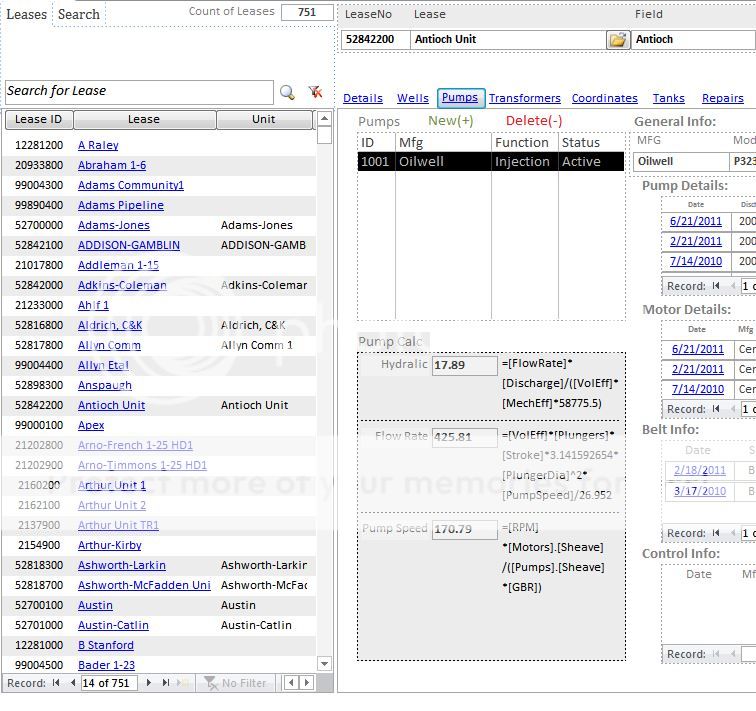Click the Search for Lease field
The image size is (756, 711).
[138, 92]
